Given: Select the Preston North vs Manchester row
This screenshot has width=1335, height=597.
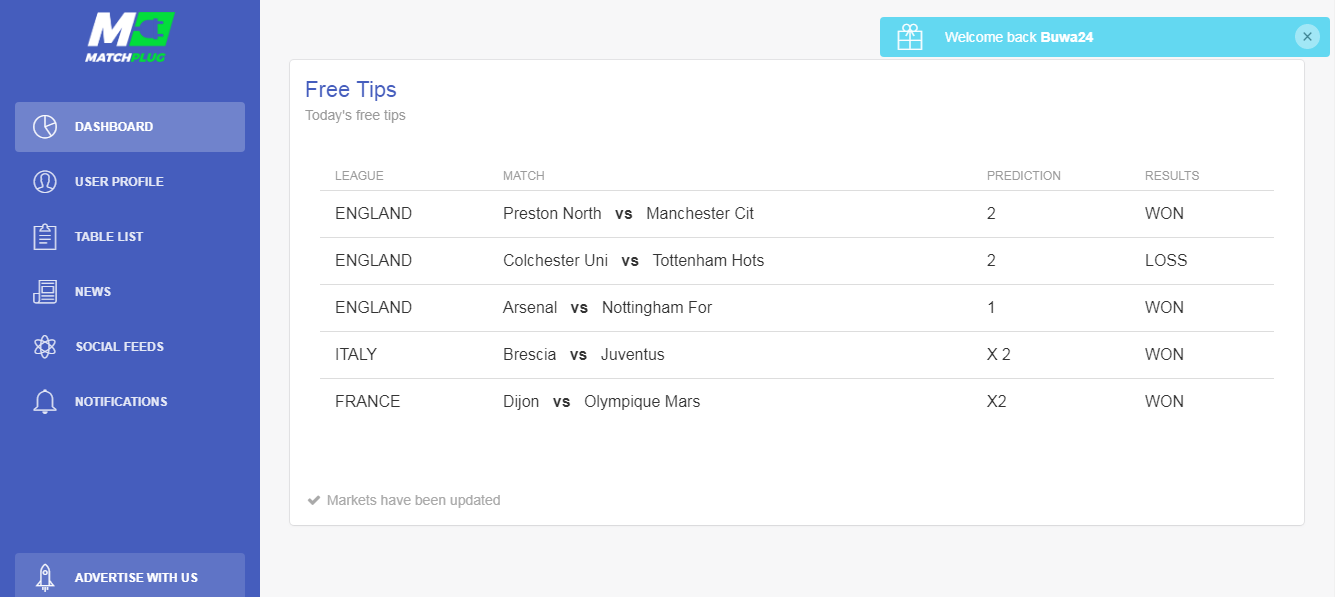Looking at the screenshot, I should coord(797,214).
